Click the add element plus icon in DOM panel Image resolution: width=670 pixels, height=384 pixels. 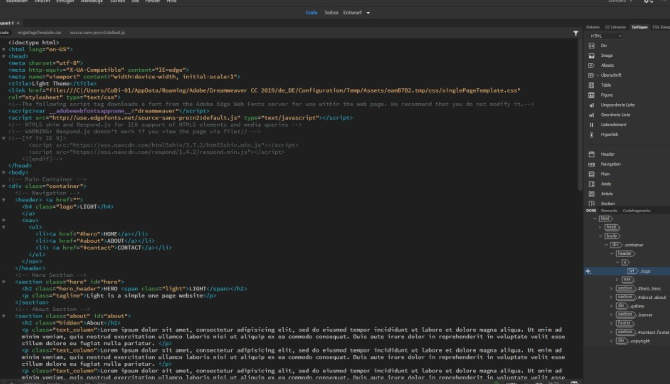pyautogui.click(x=588, y=271)
